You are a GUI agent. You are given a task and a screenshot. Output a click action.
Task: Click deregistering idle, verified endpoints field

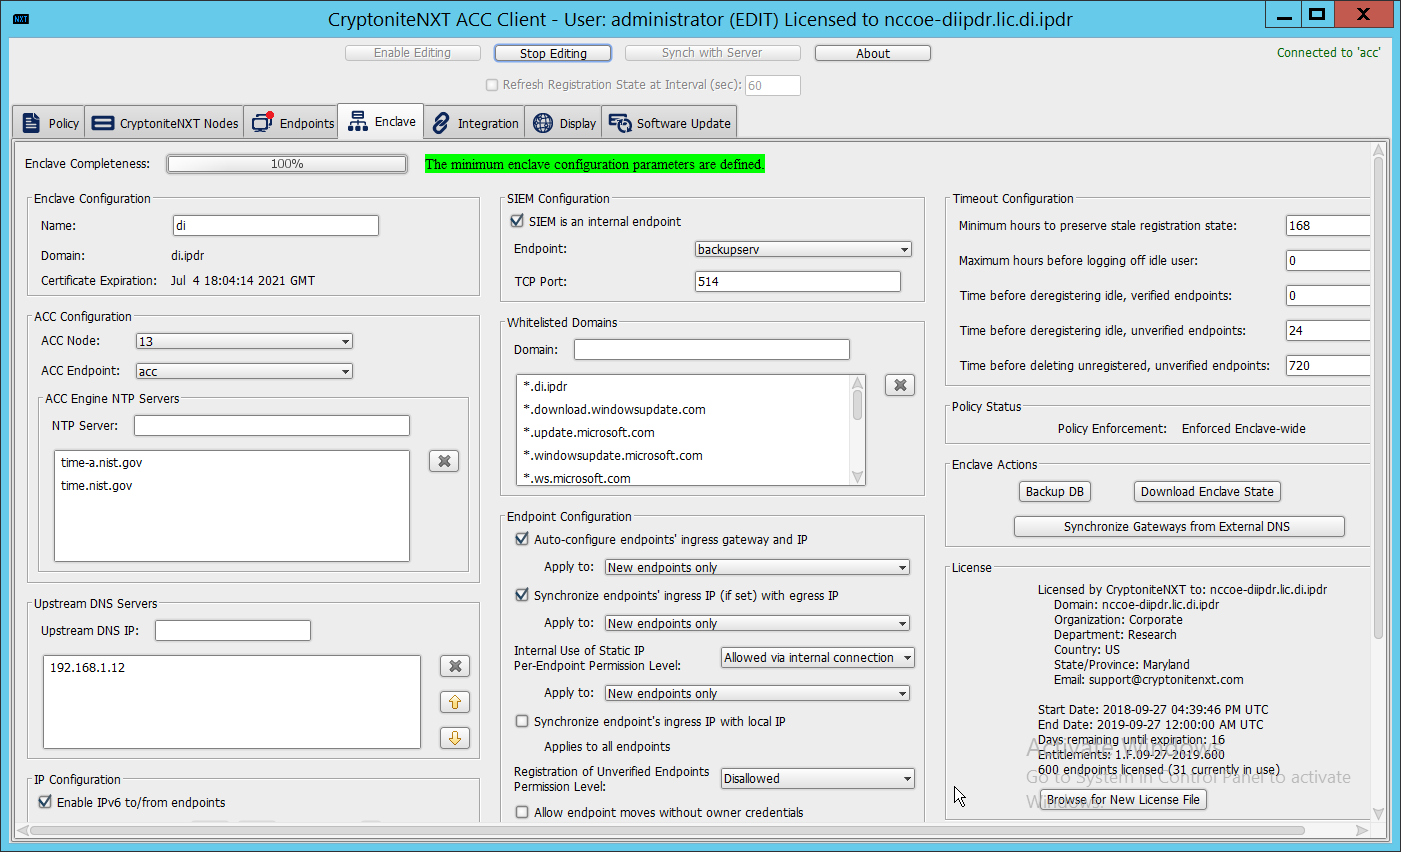tap(1328, 295)
